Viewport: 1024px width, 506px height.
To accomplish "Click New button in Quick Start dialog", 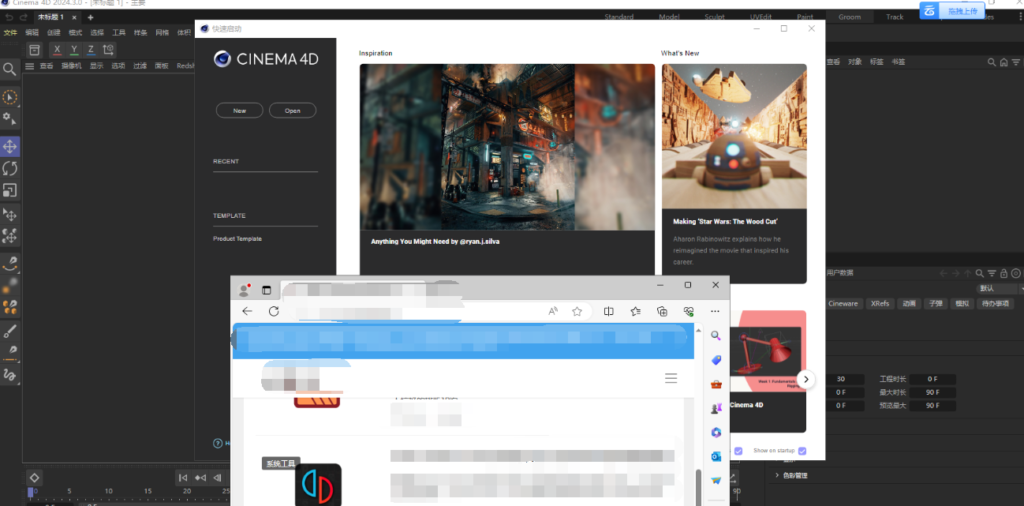I will tap(240, 111).
